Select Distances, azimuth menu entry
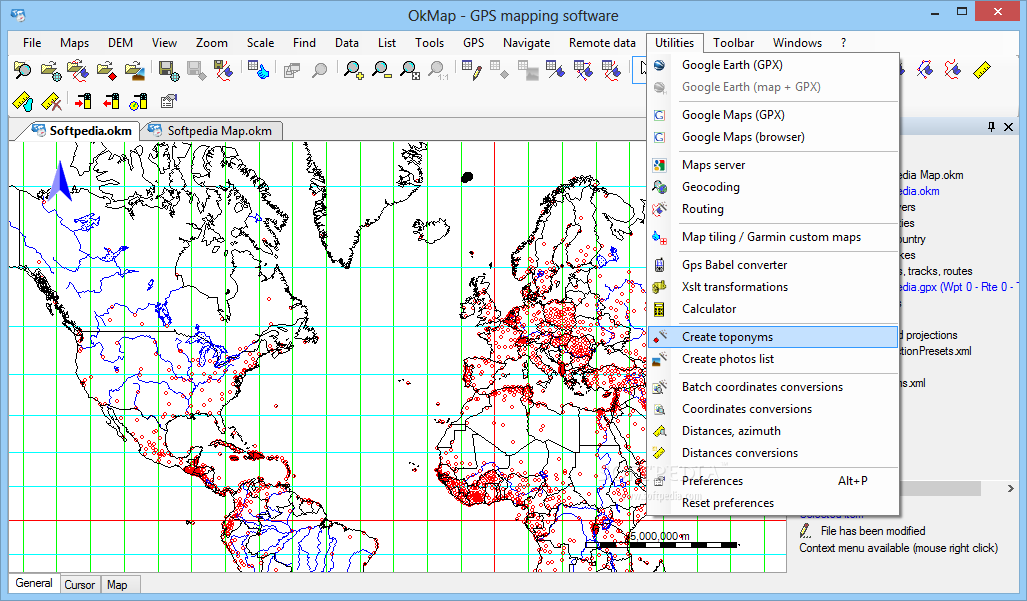1027x601 pixels. (773, 431)
